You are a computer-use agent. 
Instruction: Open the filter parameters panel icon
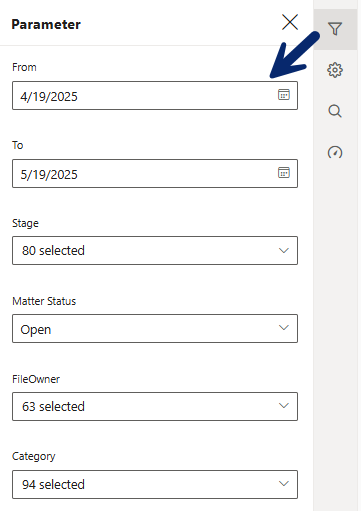click(x=335, y=29)
